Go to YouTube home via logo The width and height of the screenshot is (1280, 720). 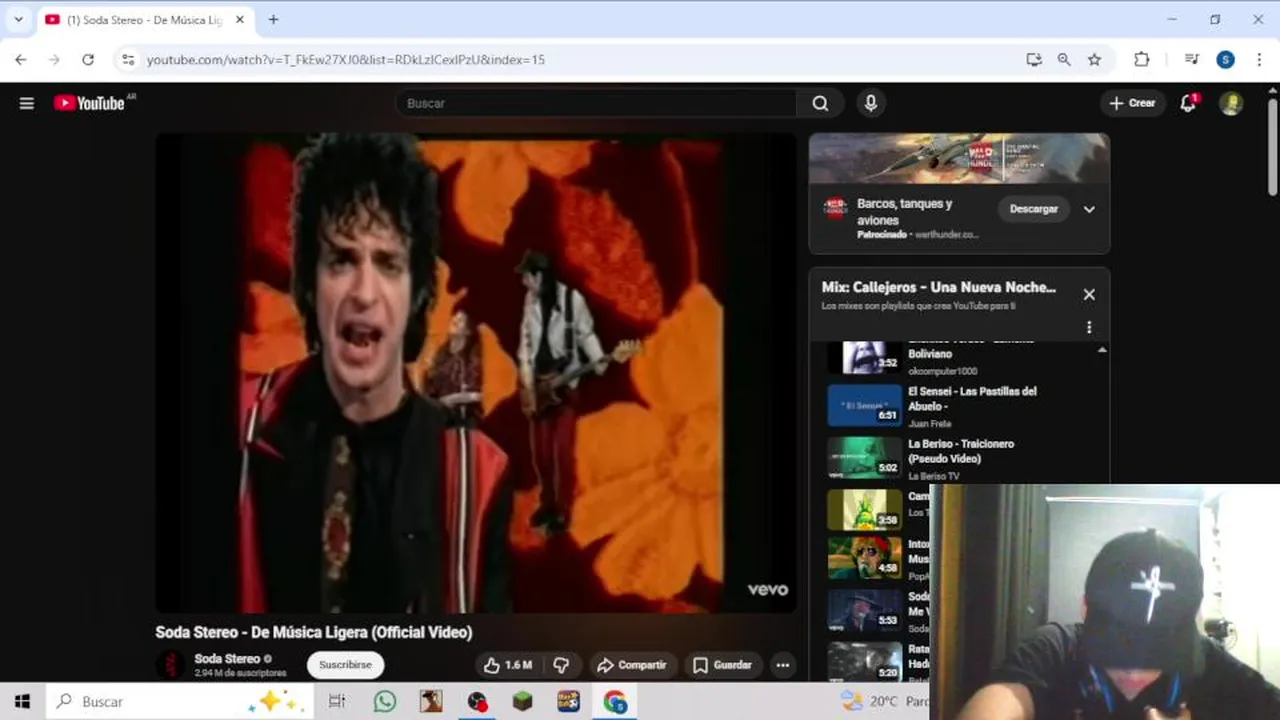pos(89,103)
